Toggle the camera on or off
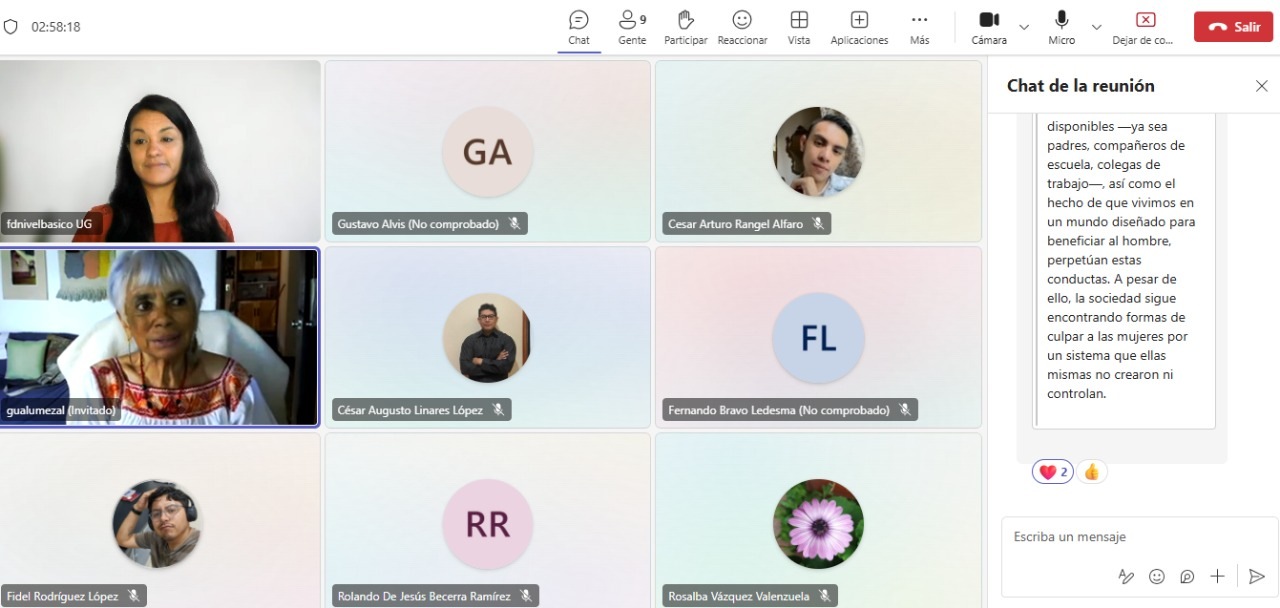Image resolution: width=1280 pixels, height=608 pixels. (x=989, y=26)
